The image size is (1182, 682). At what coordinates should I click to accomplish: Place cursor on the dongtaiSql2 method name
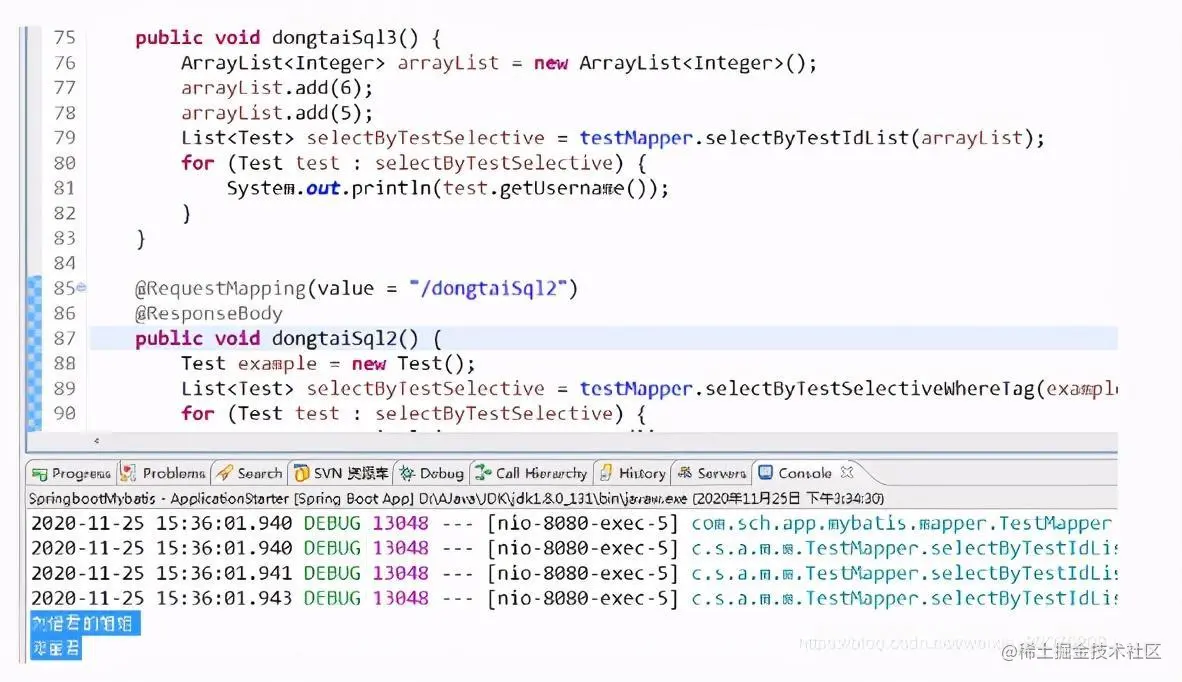tap(335, 337)
